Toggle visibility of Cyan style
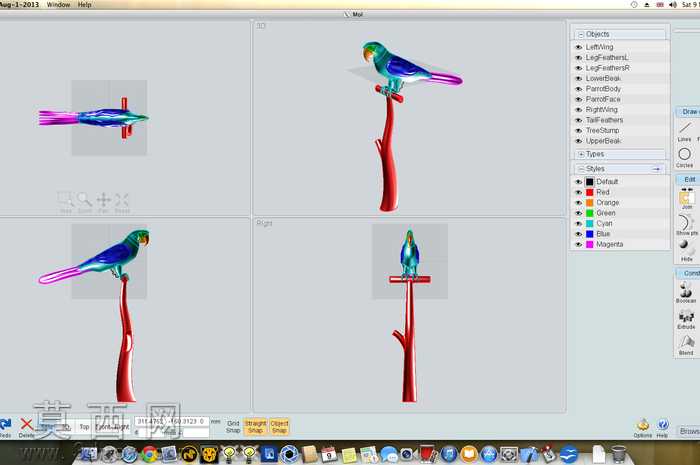This screenshot has height=465, width=700. click(x=579, y=224)
